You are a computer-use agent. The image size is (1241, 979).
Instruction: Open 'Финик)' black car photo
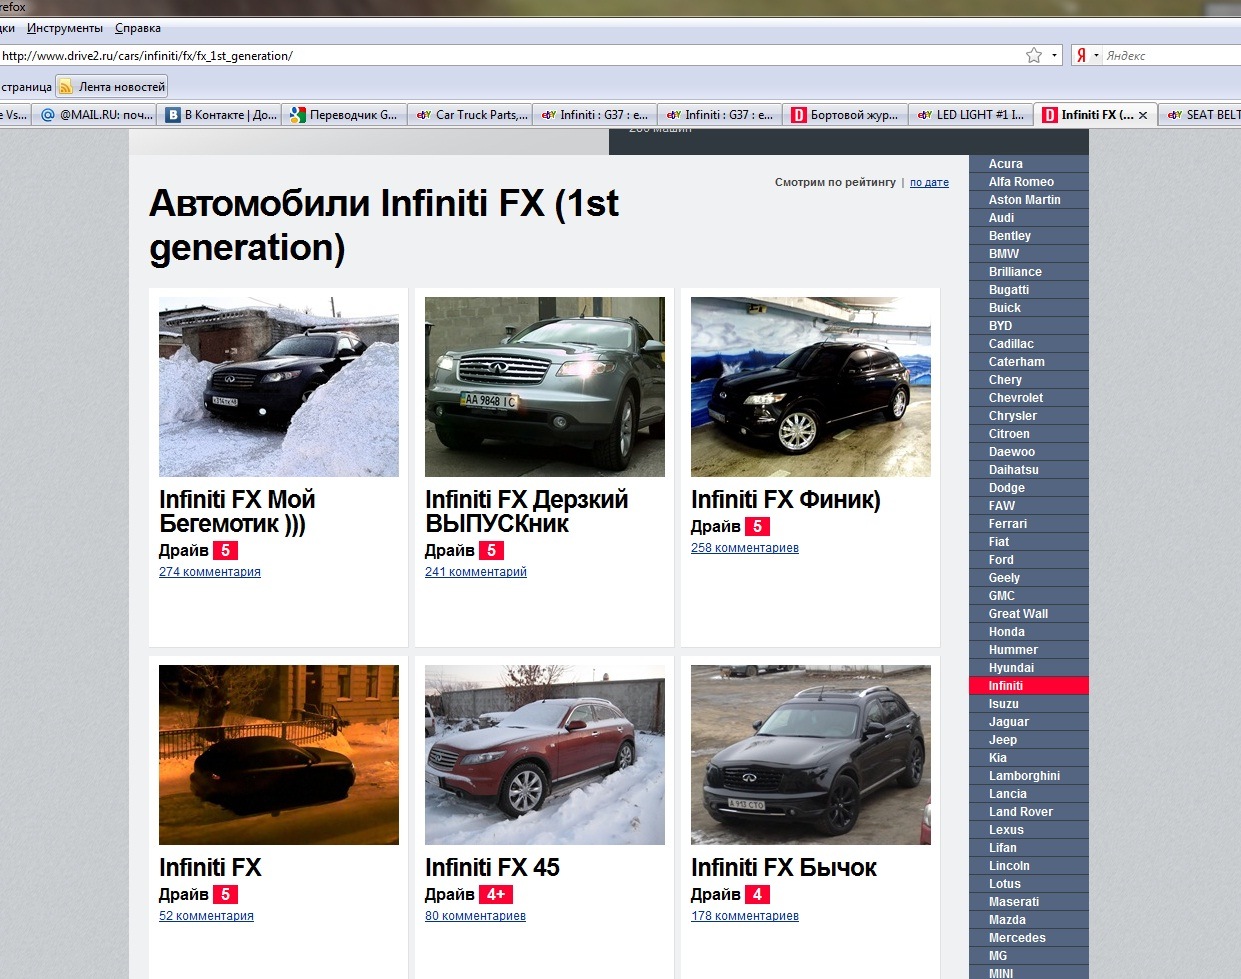[811, 387]
